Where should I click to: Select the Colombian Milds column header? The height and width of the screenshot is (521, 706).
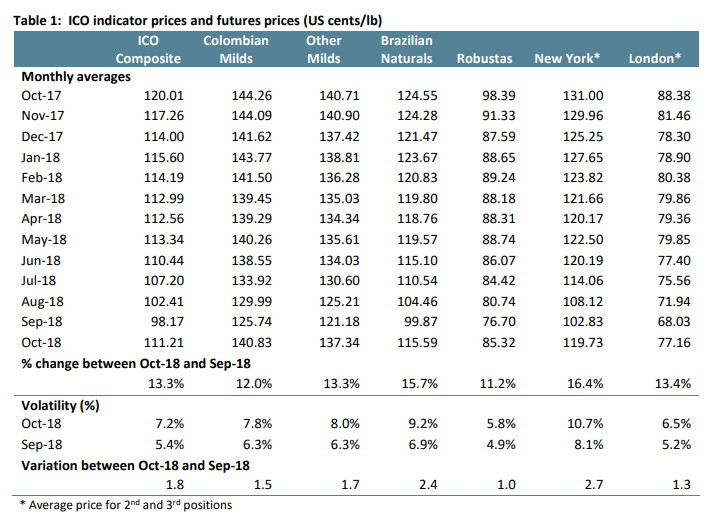236,49
